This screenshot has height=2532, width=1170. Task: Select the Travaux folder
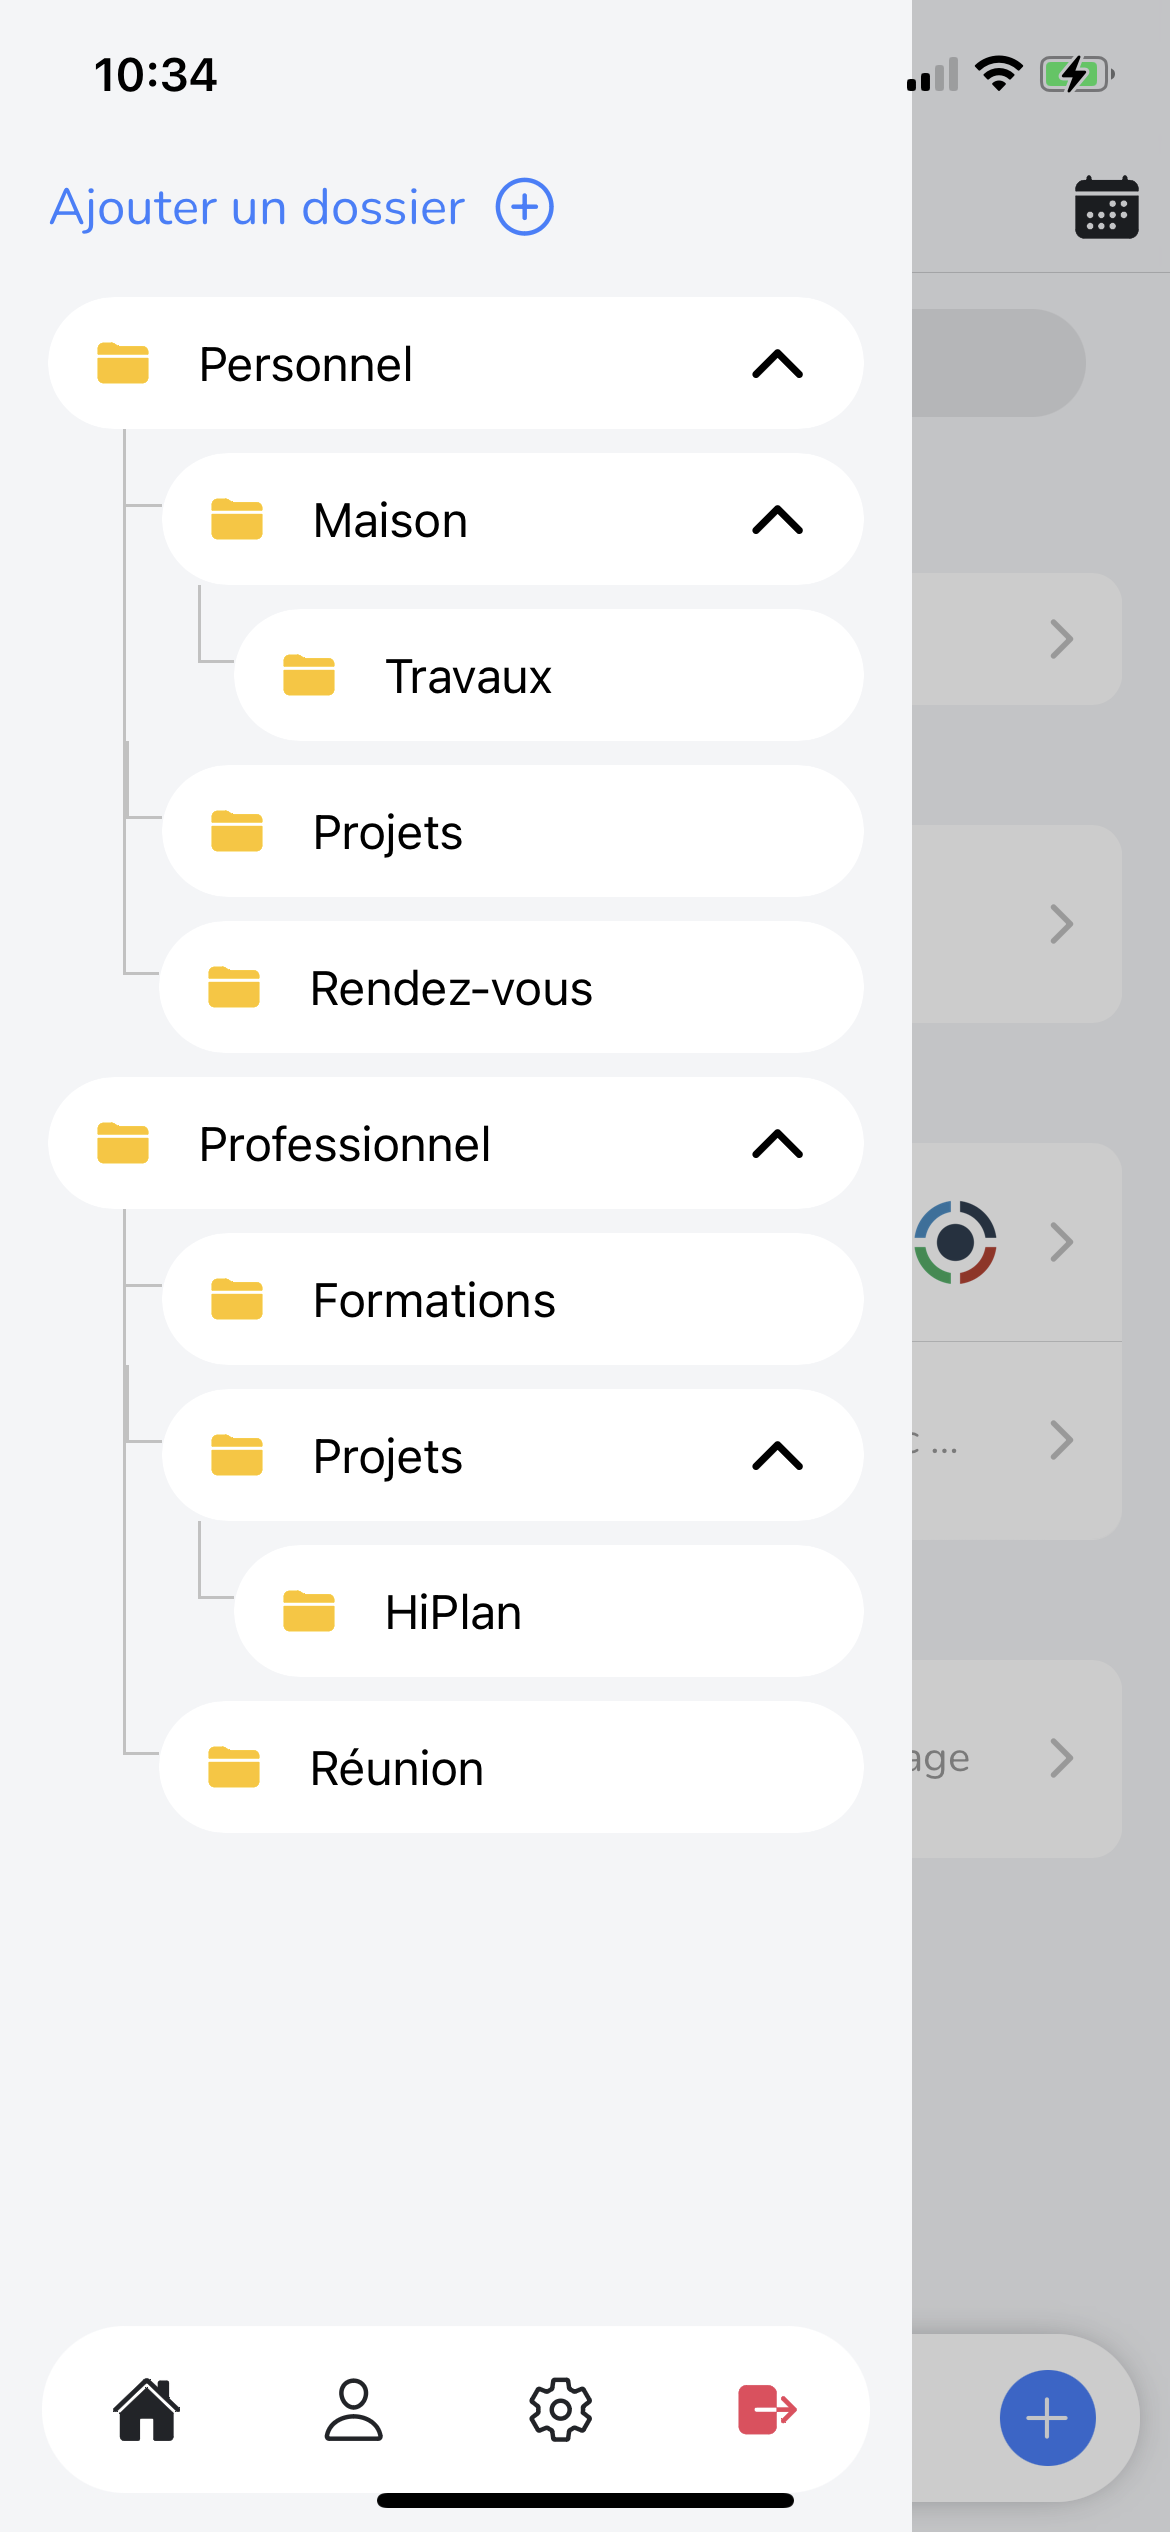click(x=548, y=675)
